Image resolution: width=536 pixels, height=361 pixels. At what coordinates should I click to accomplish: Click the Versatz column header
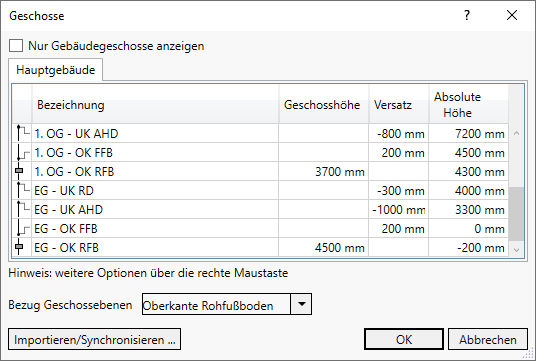[x=399, y=104]
